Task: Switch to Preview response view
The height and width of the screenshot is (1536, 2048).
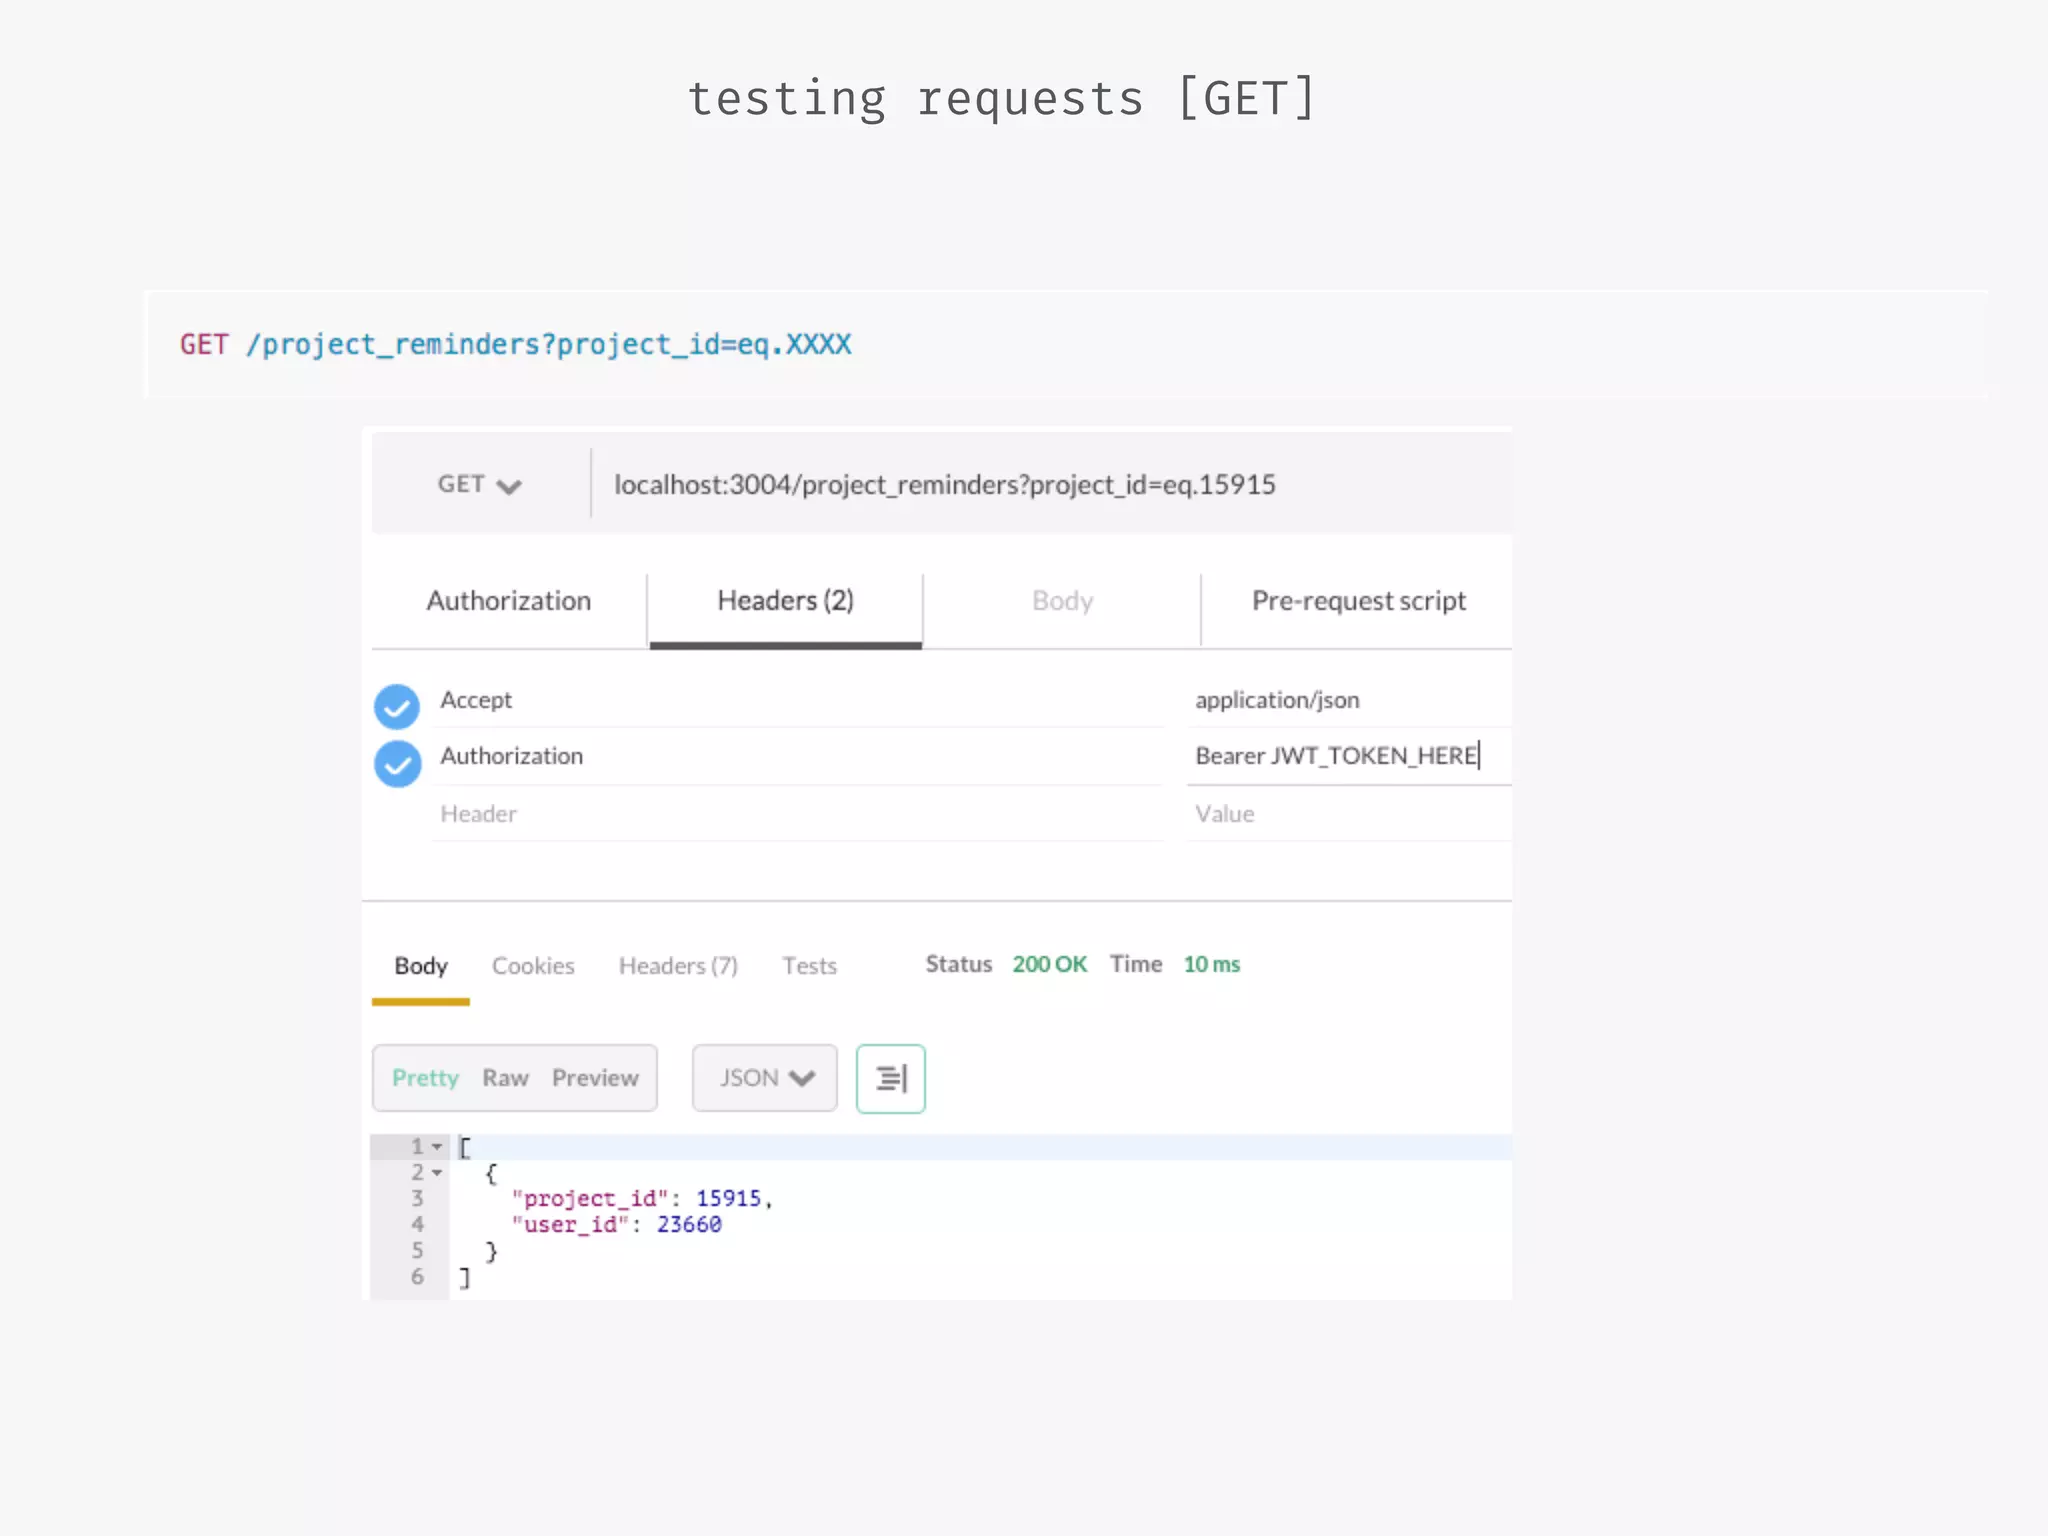Action: point(595,1078)
